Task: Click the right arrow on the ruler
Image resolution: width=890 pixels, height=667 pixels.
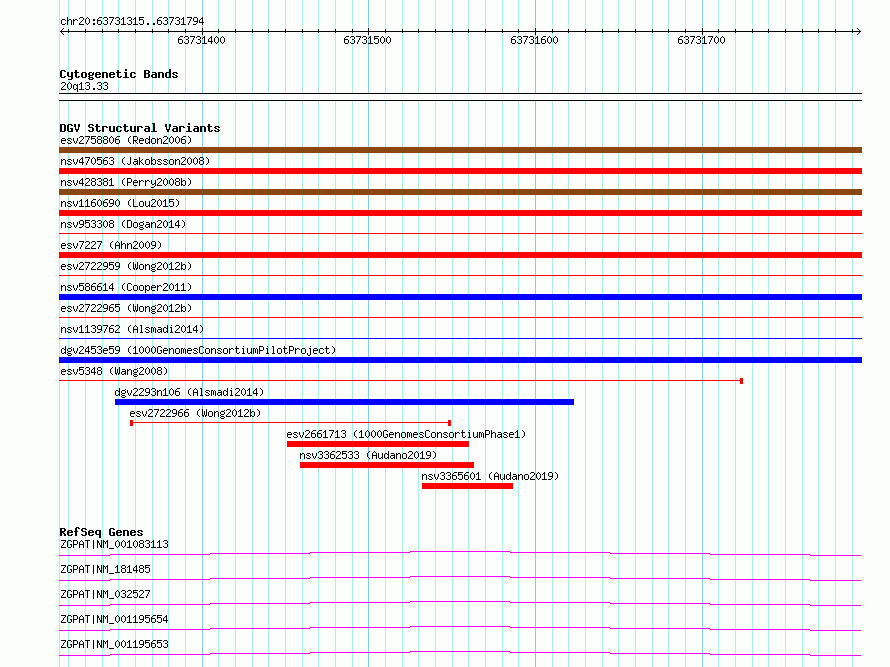Action: click(x=858, y=31)
